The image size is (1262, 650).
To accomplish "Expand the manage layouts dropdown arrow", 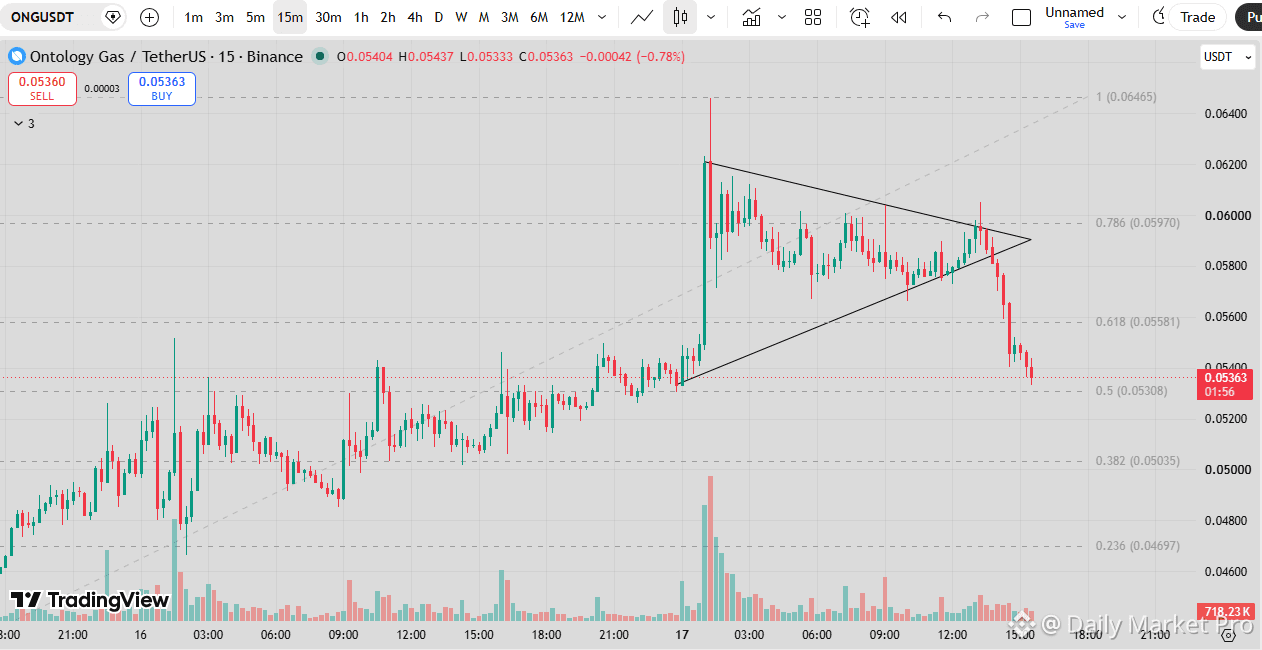I will (1121, 17).
